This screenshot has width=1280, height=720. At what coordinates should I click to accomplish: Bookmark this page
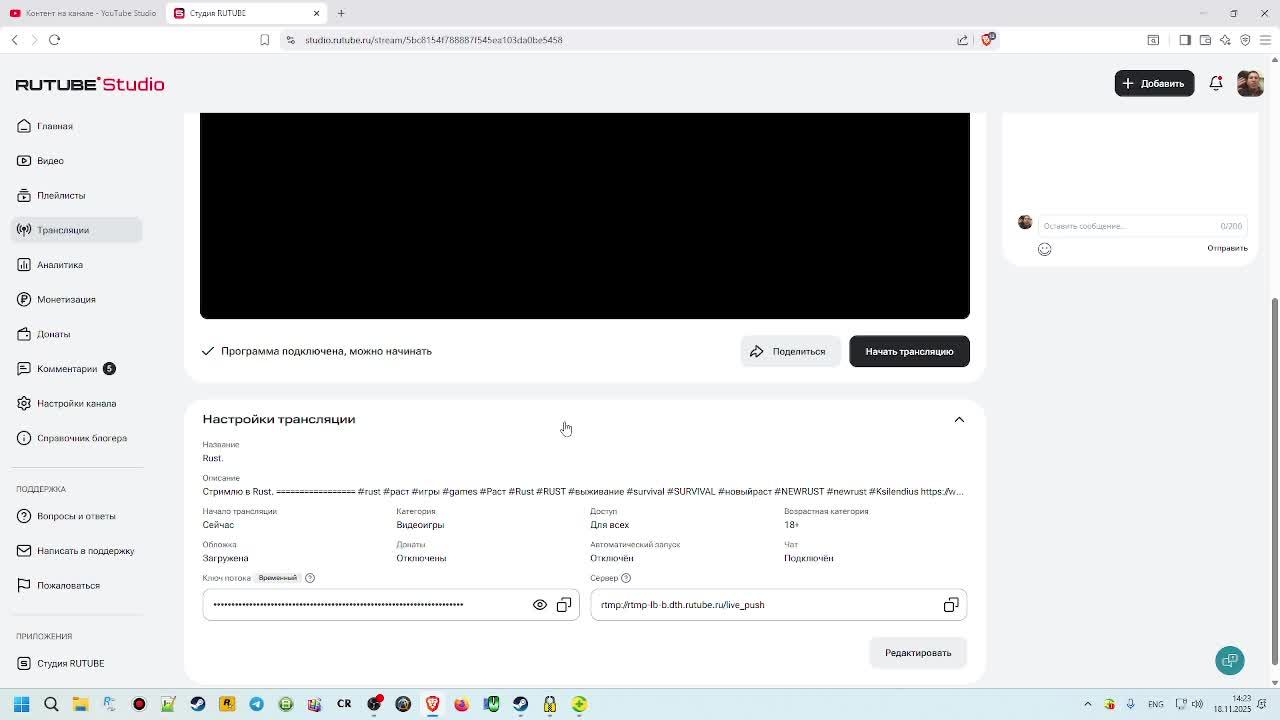tap(265, 40)
